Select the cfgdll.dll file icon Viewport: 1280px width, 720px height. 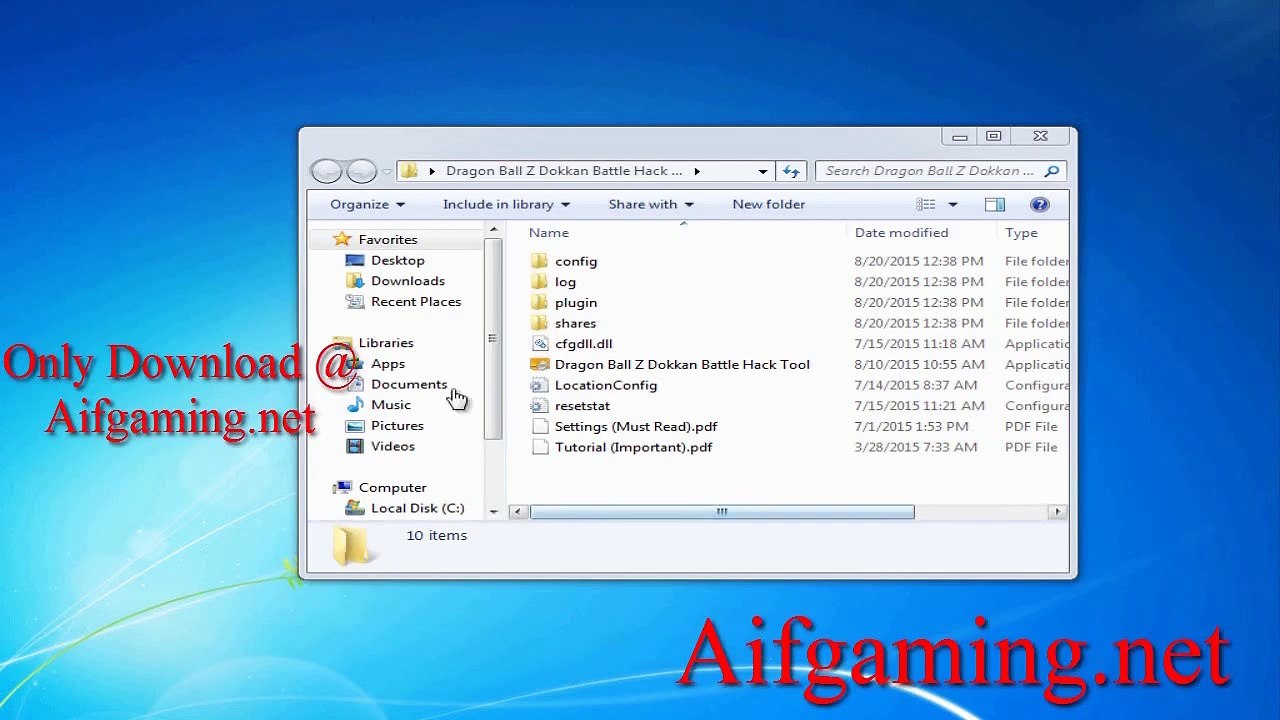coord(540,344)
